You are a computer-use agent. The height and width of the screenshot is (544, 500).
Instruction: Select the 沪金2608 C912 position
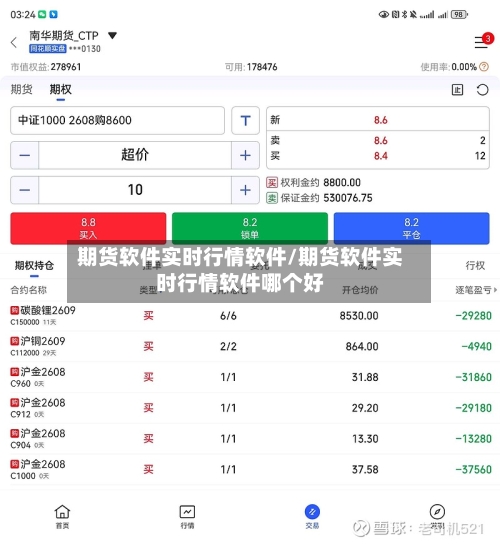[250, 408]
